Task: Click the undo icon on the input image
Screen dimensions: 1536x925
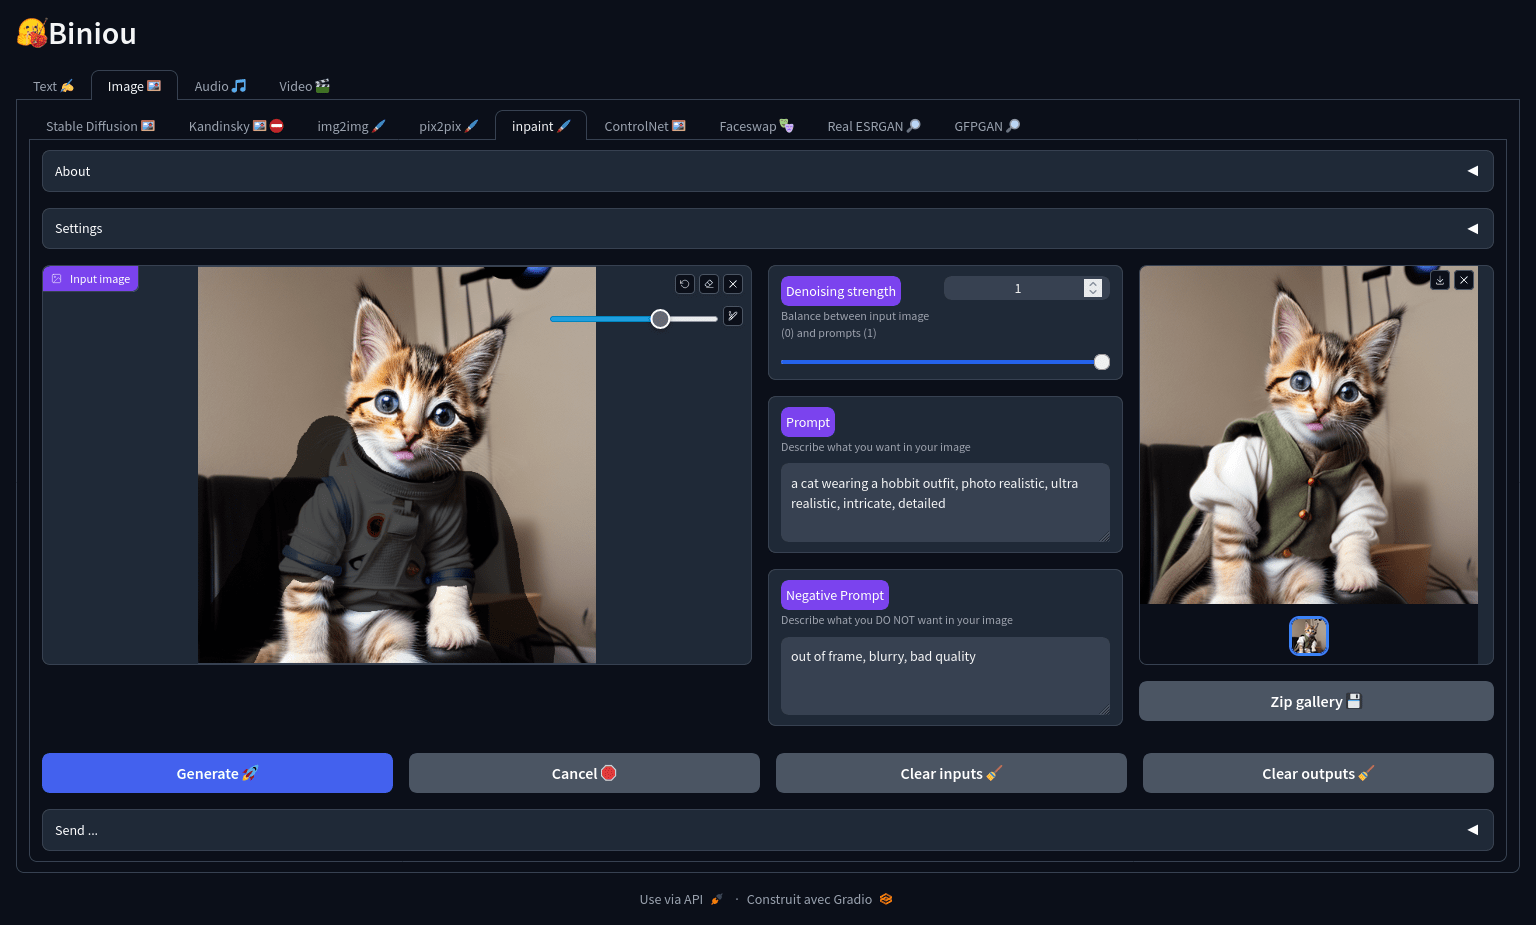Action: click(685, 284)
